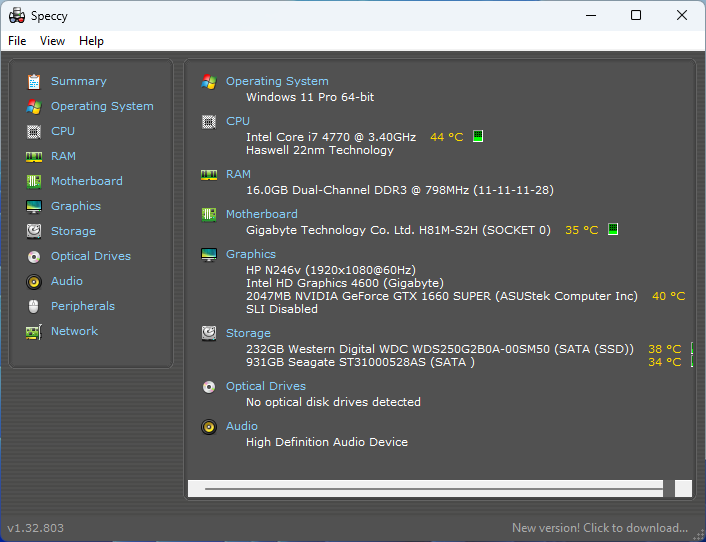Viewport: 706px width, 542px height.
Task: Click the green temperature indicator beside motherboard 35 °C
Action: tap(613, 229)
